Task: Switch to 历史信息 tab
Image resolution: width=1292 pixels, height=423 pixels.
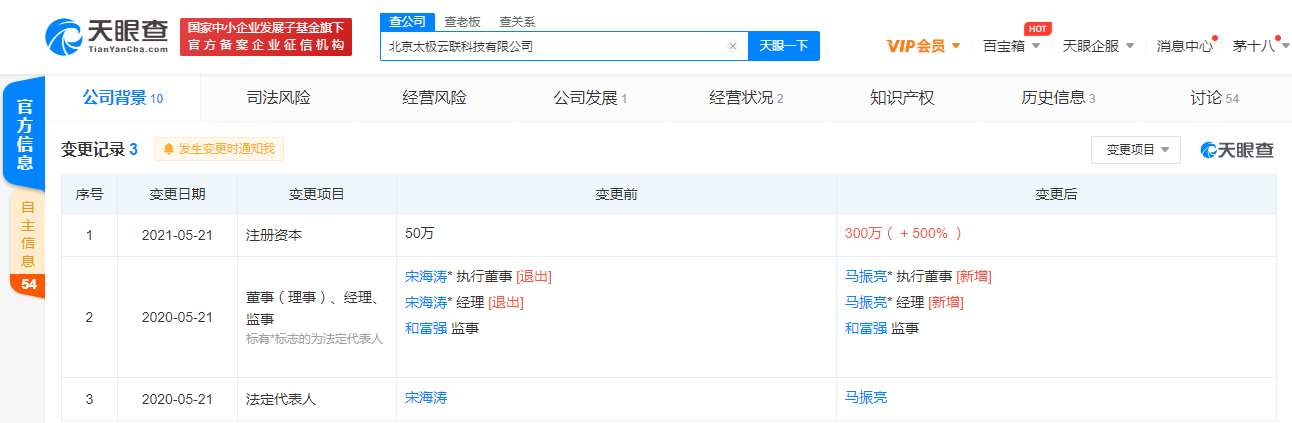Action: coord(1058,98)
